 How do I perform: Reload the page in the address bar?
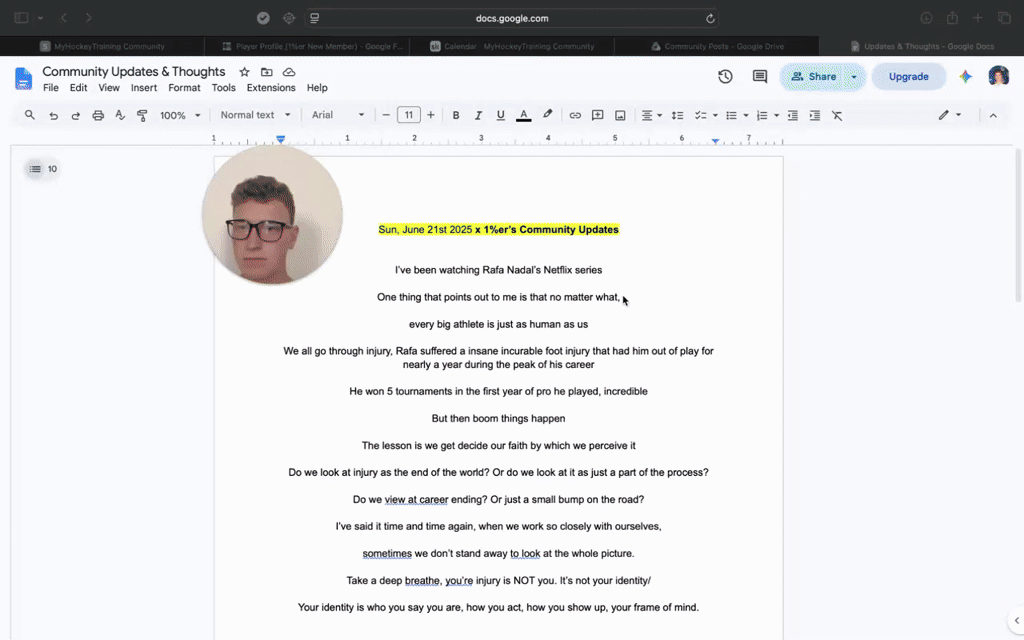(x=710, y=18)
